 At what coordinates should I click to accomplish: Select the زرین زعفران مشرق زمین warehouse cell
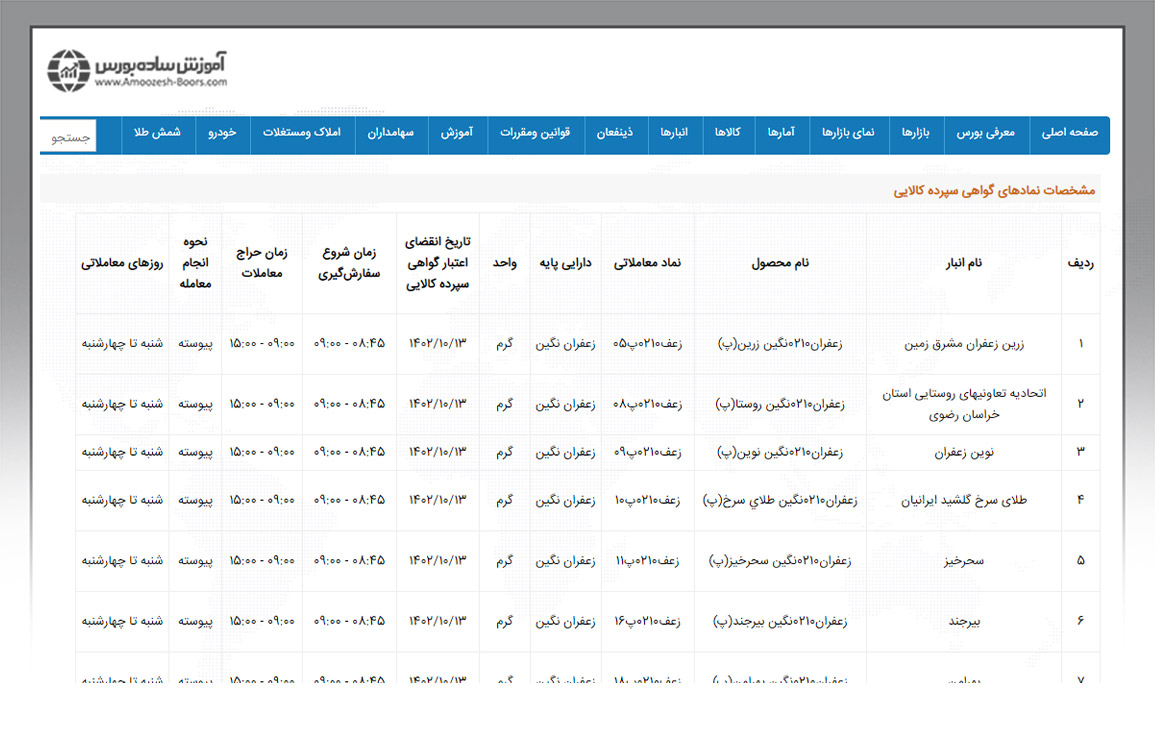(x=964, y=344)
